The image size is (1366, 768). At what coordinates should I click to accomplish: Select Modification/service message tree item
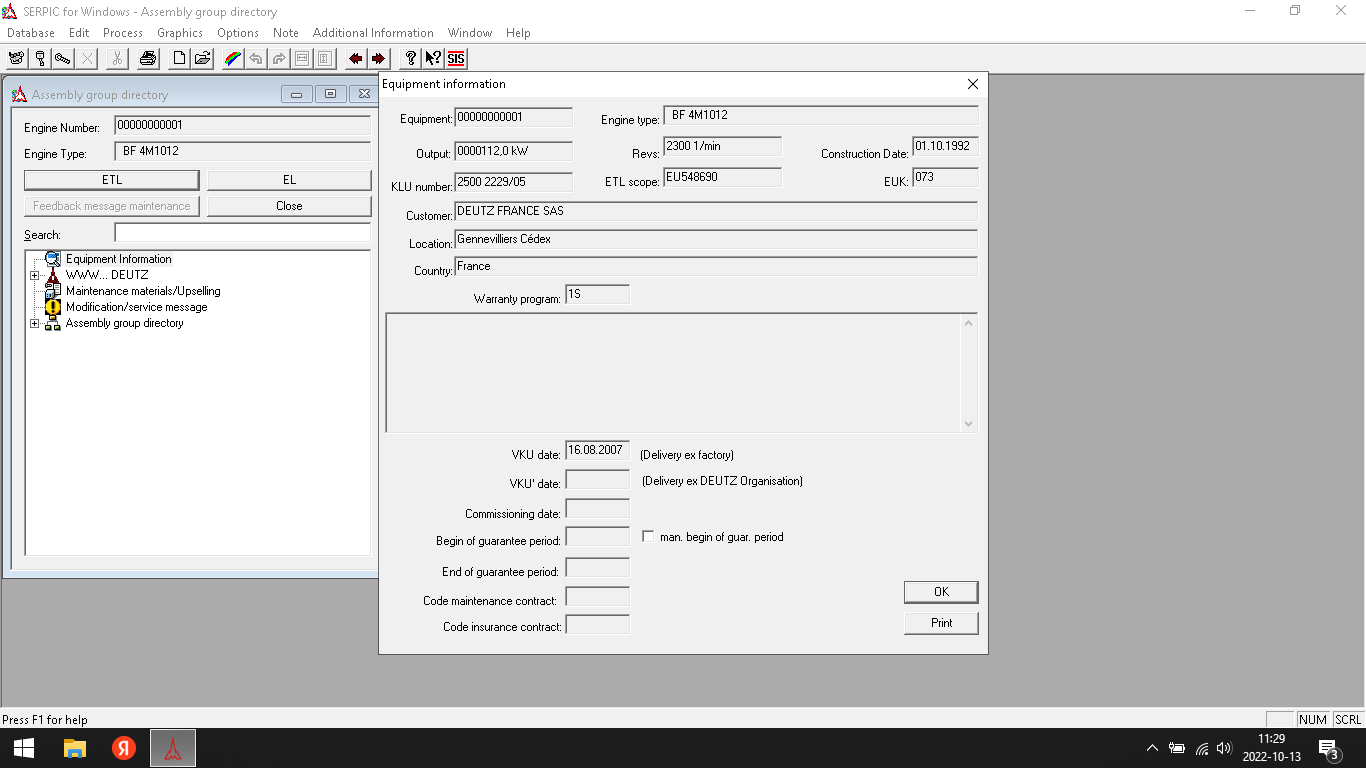click(x=136, y=307)
